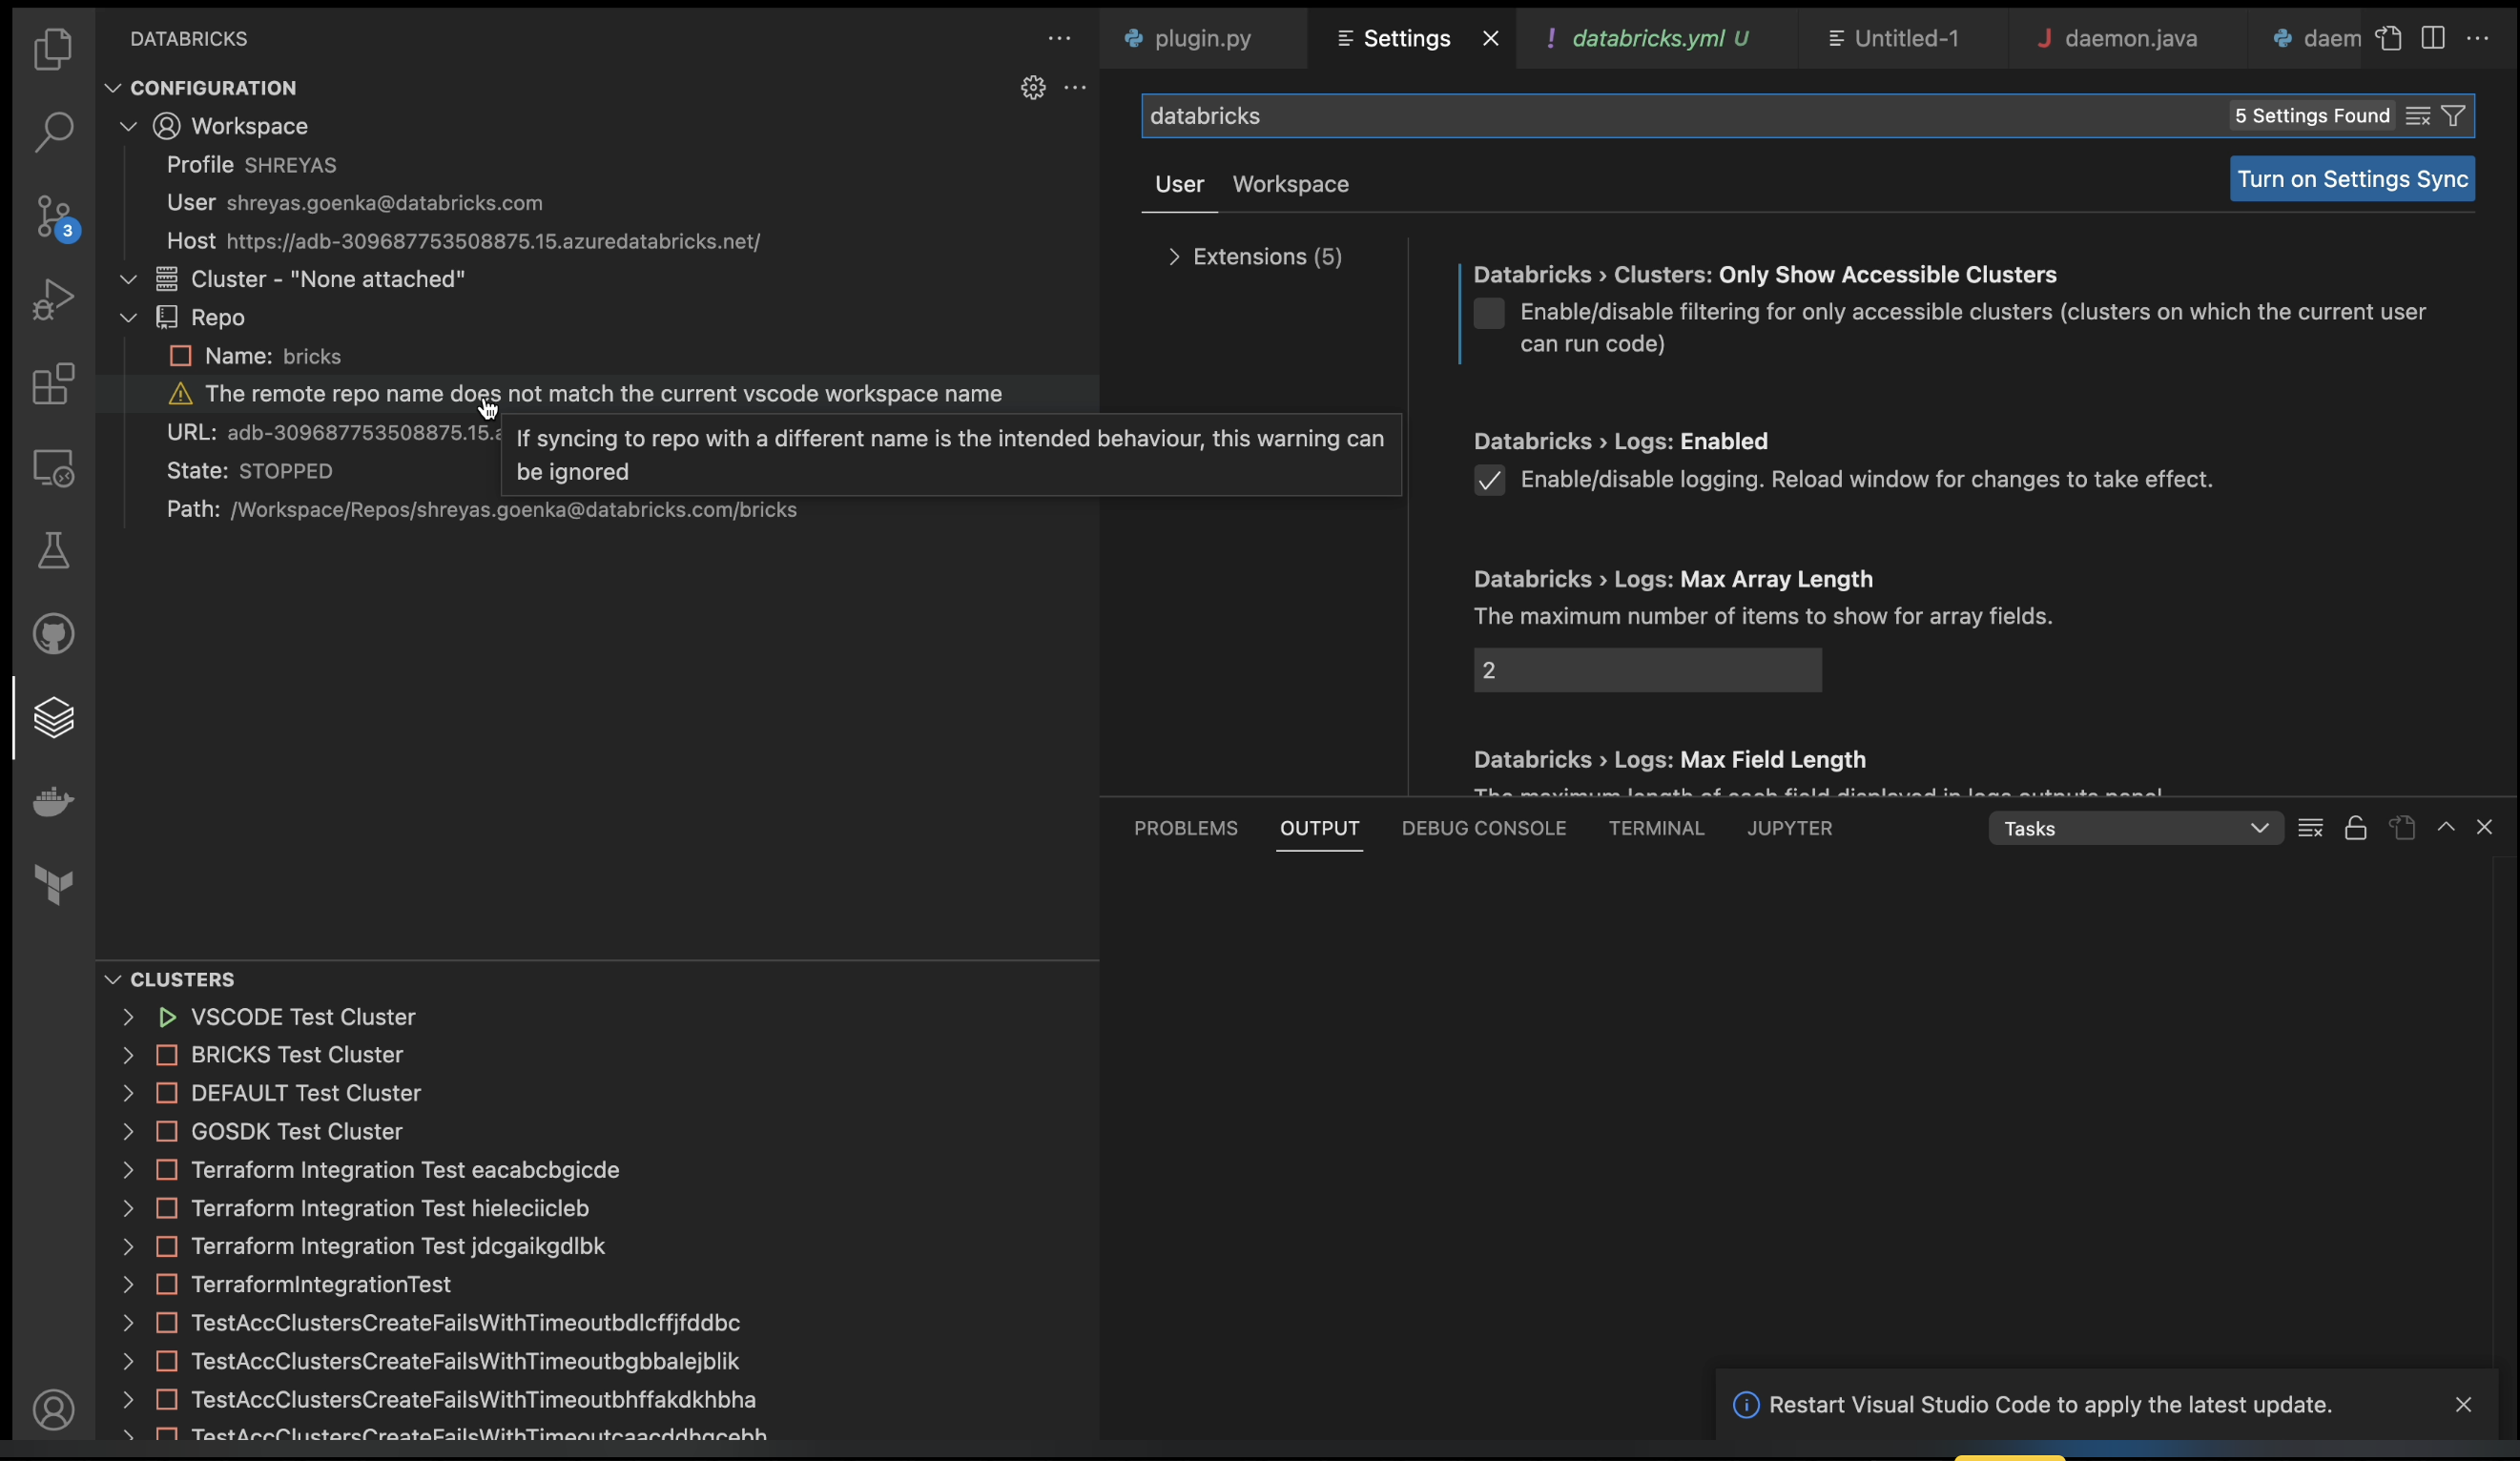Click the Max Array Length input field
This screenshot has width=2520, height=1461.
tap(1647, 670)
